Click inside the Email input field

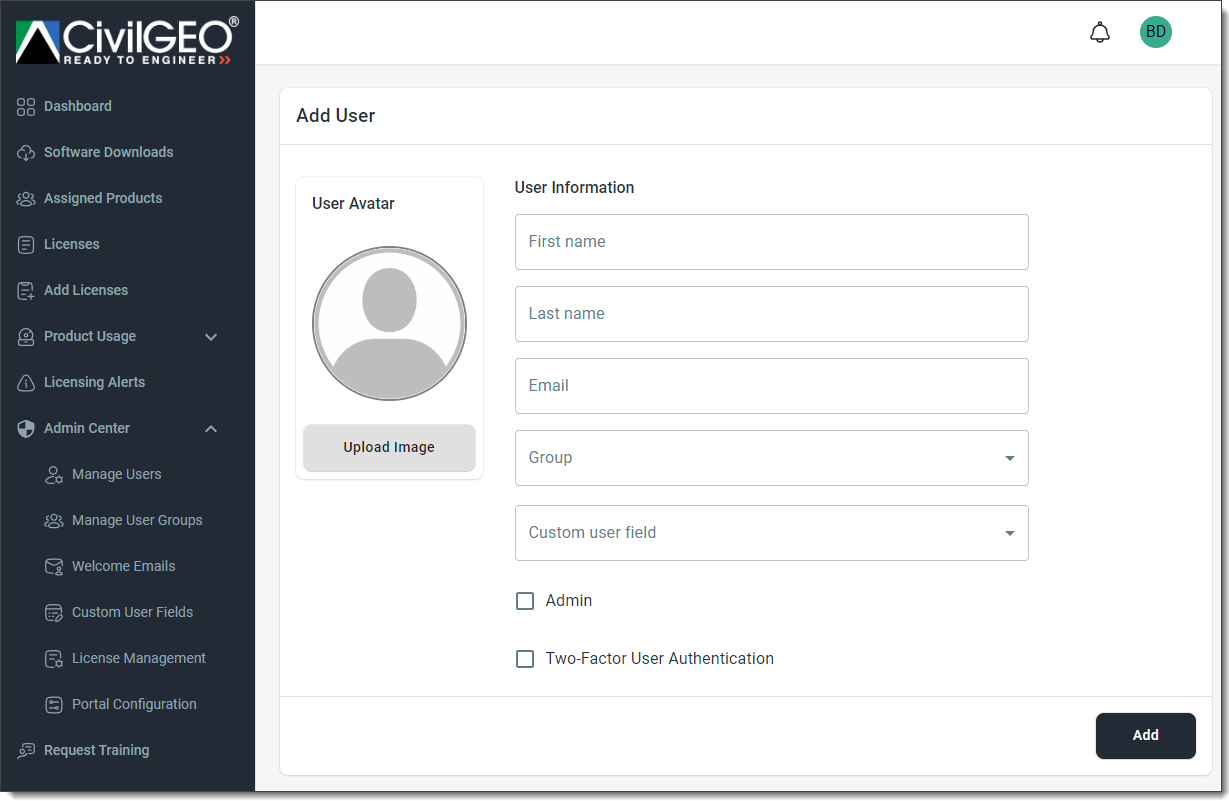point(770,386)
